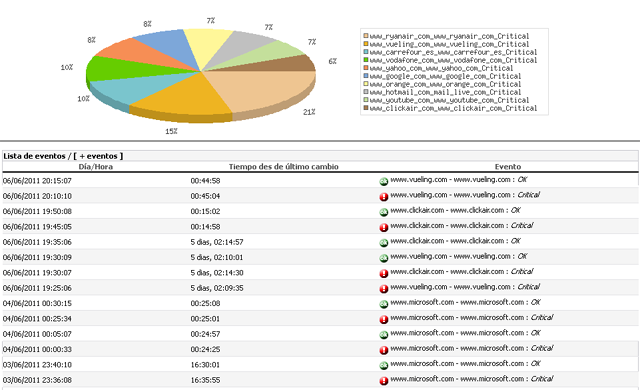Click the green OK icon for 19:35:06 event
640x390 pixels.
(384, 243)
